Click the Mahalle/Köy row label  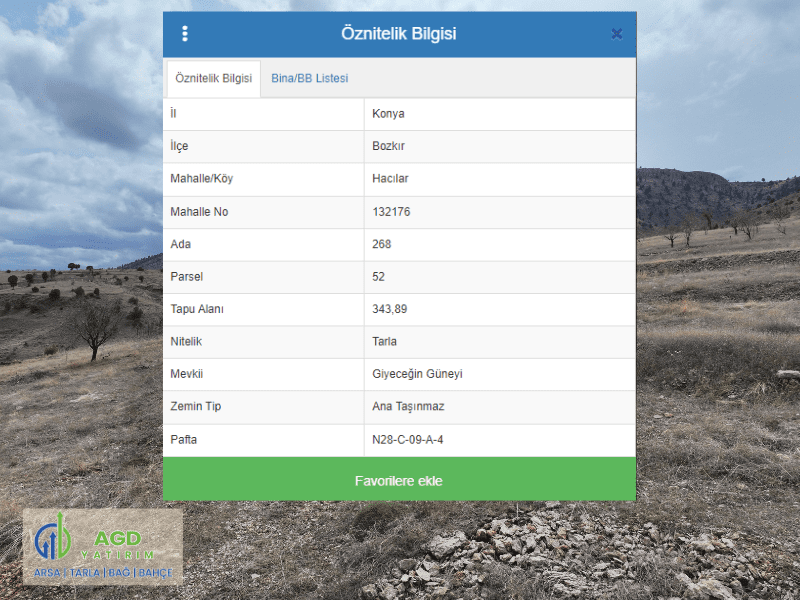click(201, 179)
